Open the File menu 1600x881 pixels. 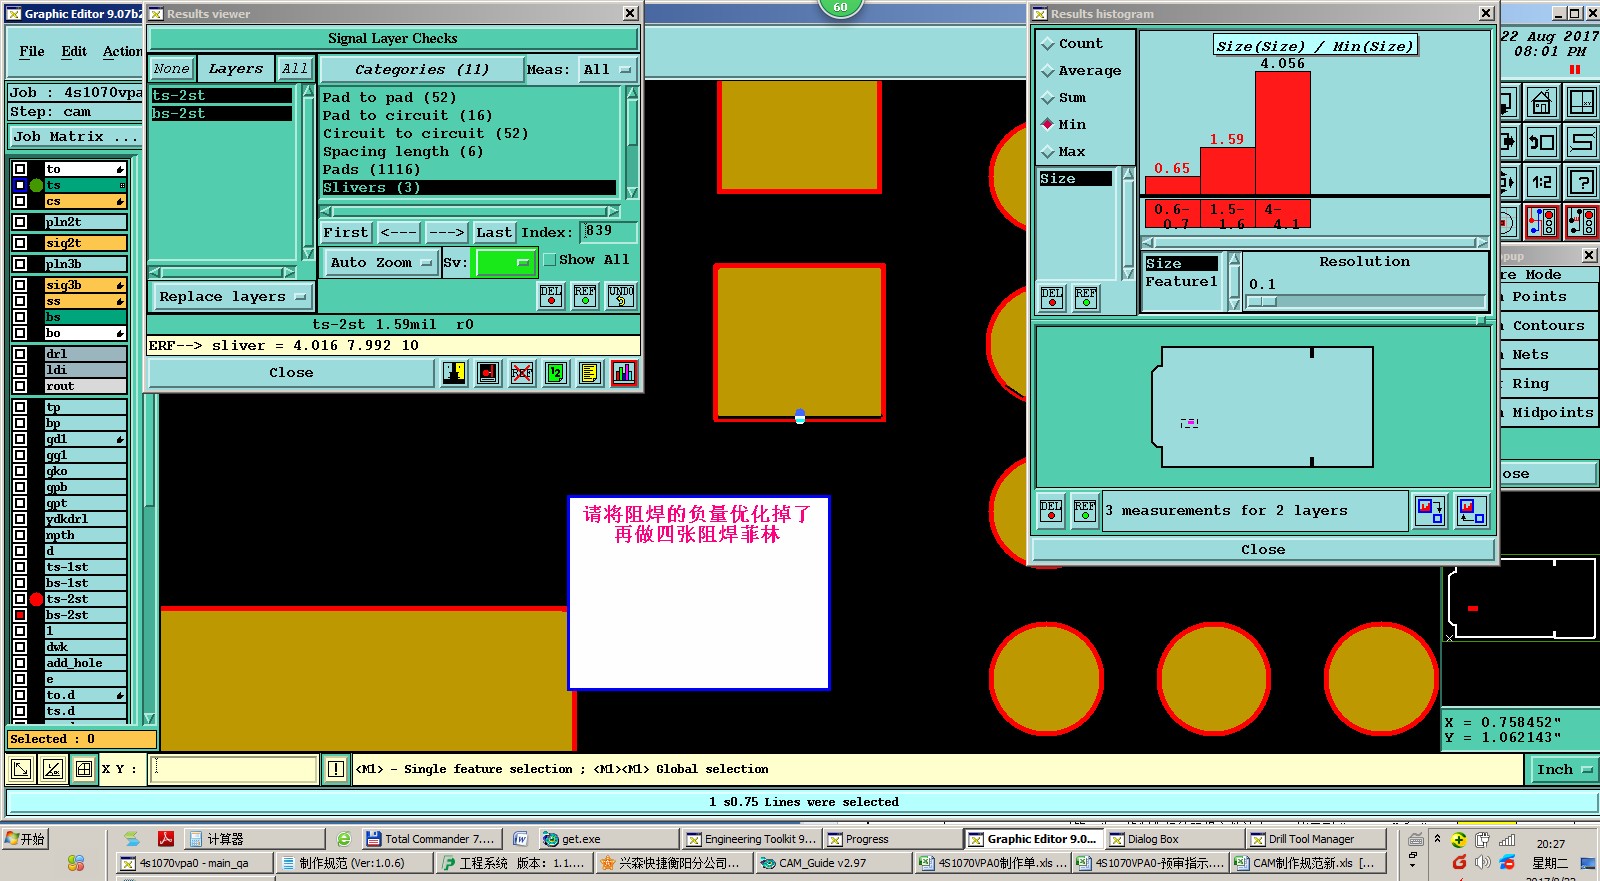(32, 51)
